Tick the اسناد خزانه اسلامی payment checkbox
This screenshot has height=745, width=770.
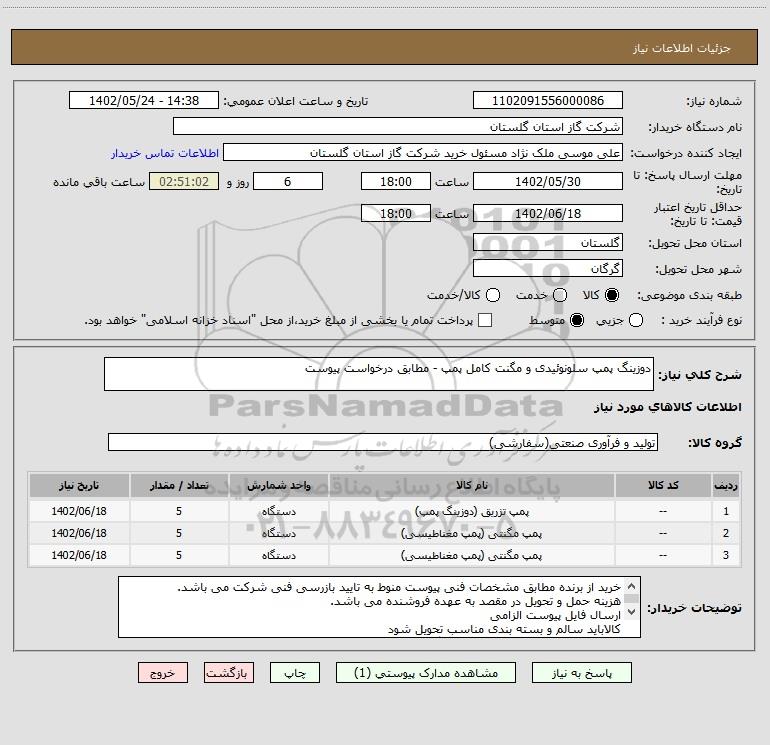(485, 320)
